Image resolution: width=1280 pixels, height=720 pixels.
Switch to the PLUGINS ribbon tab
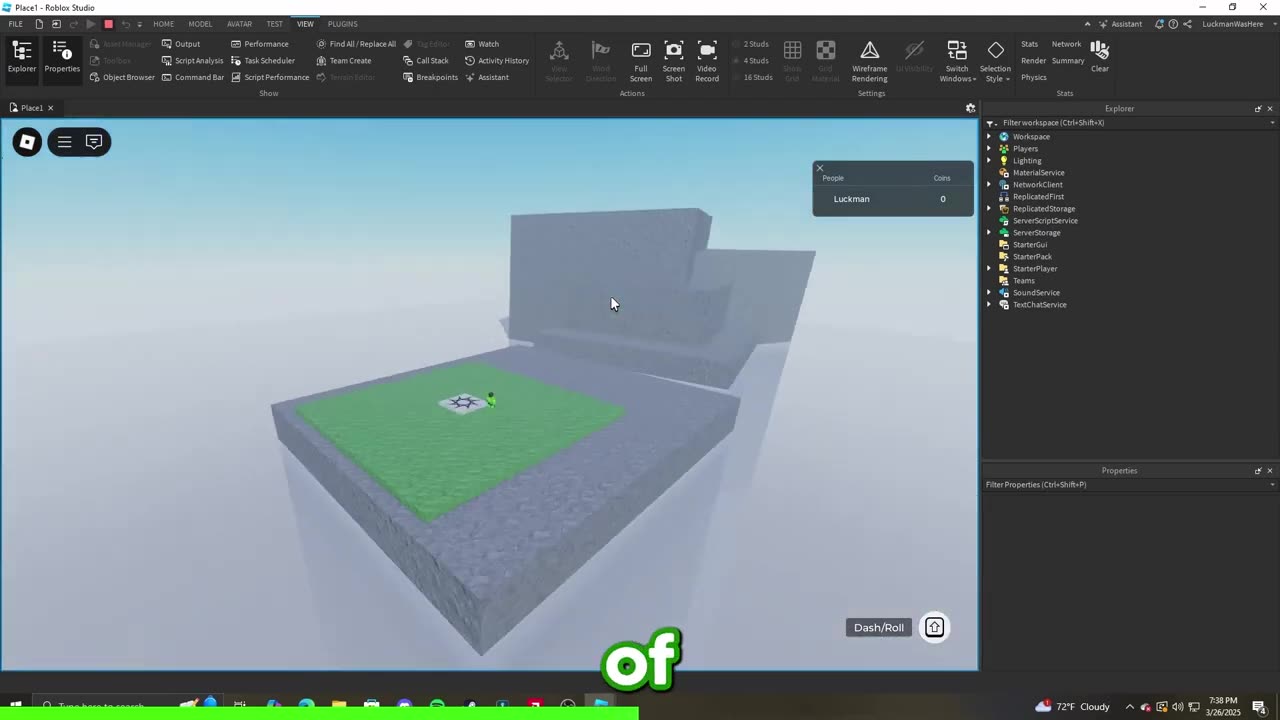click(x=342, y=24)
